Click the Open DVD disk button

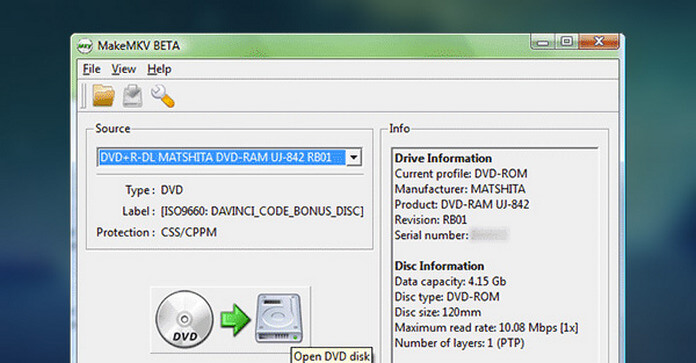[x=230, y=320]
